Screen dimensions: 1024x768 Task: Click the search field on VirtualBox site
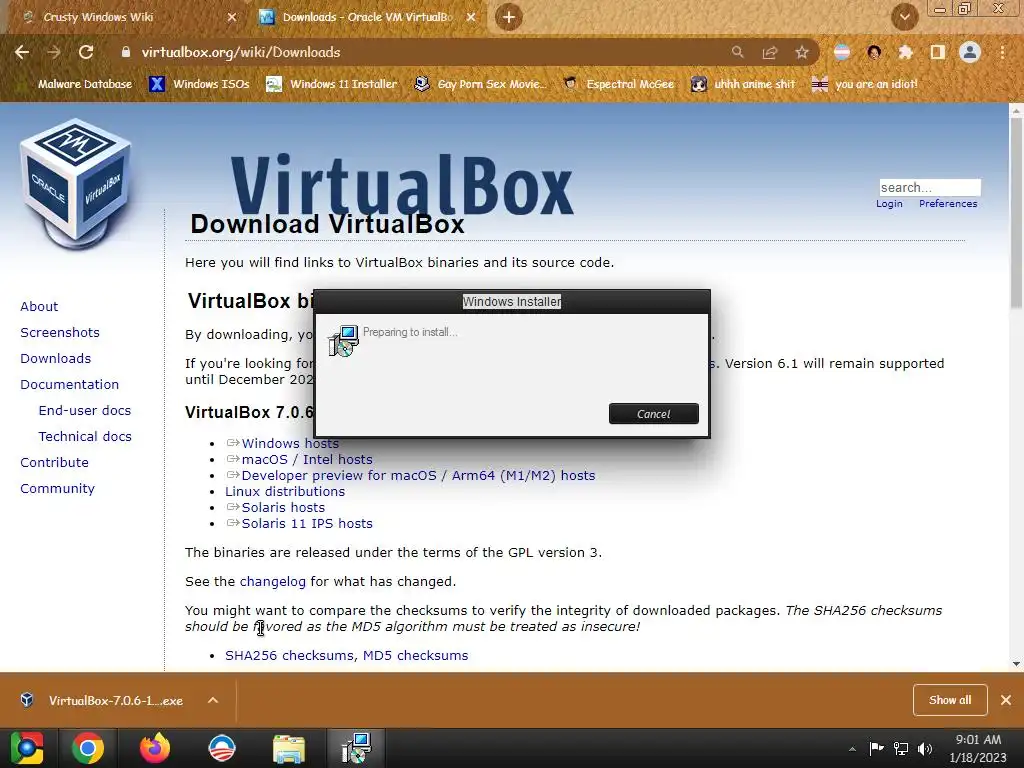click(929, 187)
